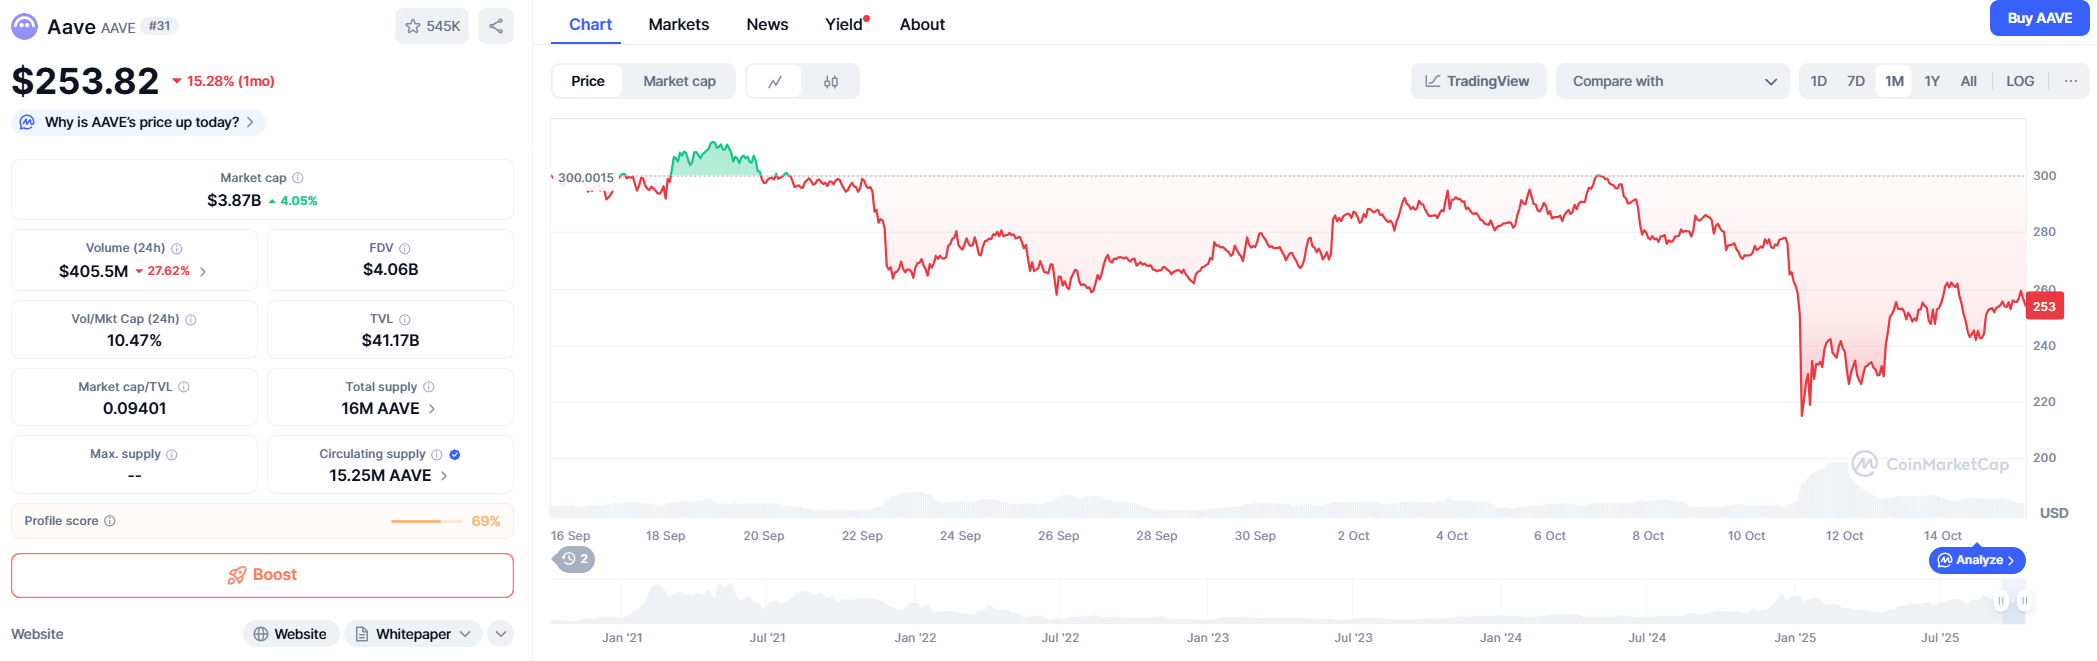The height and width of the screenshot is (661, 2097).
Task: Click the Analyze button
Action: (1976, 560)
